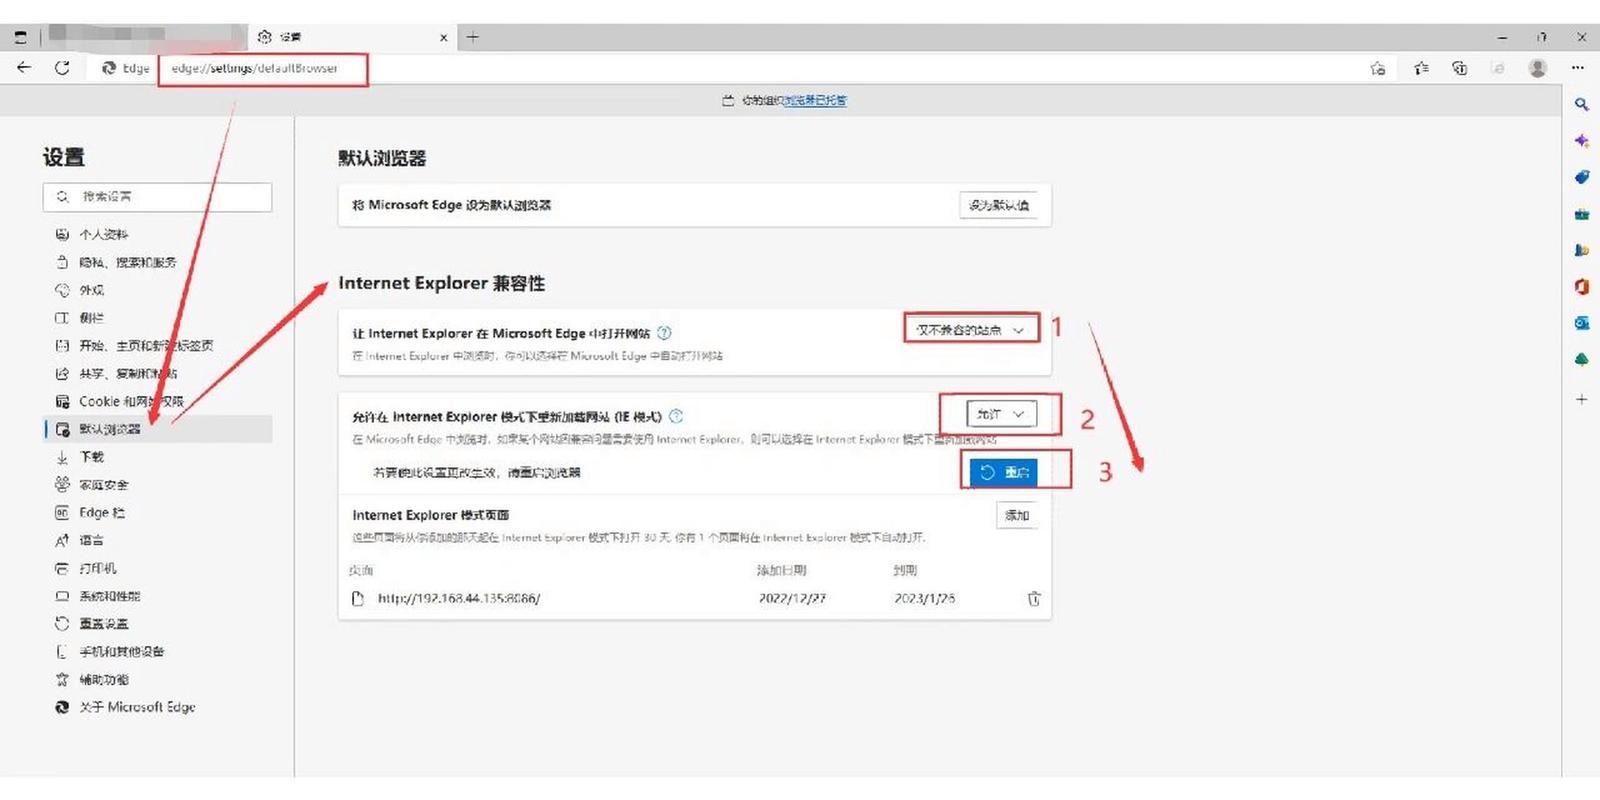Click the 'Internet Explorer 兼容性' heading
Screen dimensions: 1600x800
(441, 283)
